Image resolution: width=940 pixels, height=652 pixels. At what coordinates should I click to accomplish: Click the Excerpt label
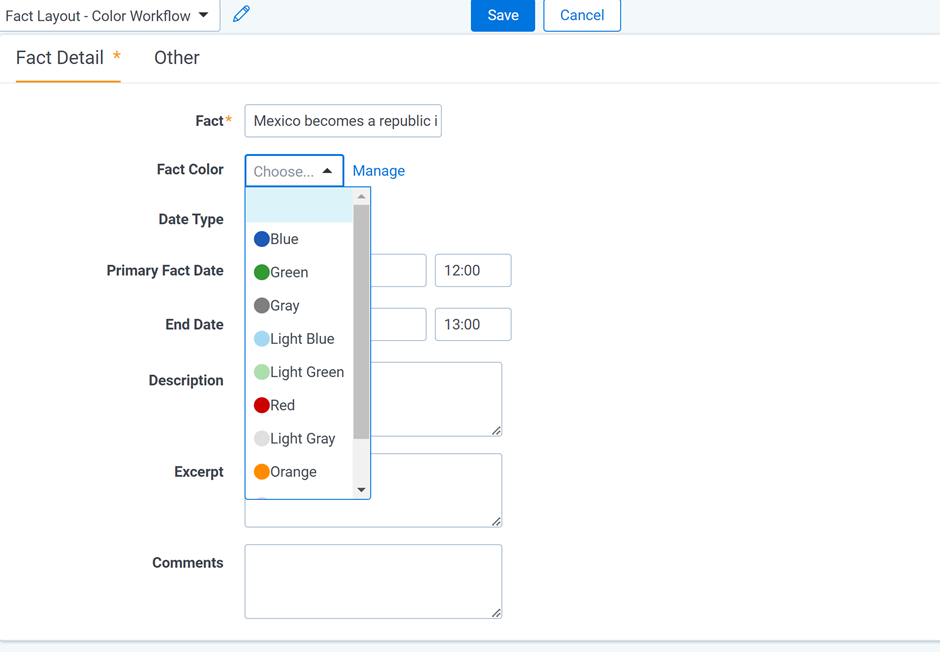tap(198, 472)
